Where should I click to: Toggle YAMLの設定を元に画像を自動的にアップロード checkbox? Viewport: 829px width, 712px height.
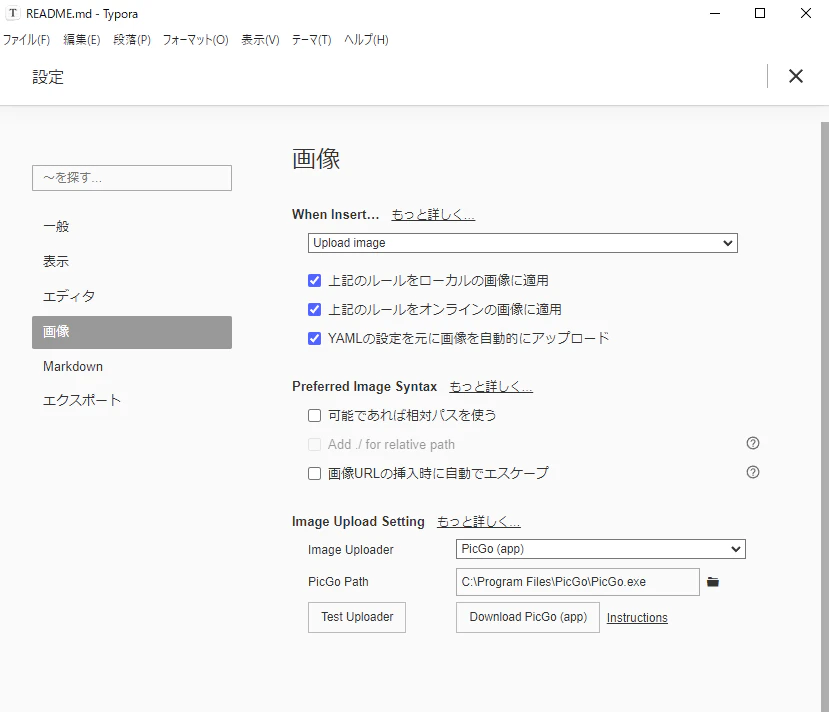coord(315,338)
